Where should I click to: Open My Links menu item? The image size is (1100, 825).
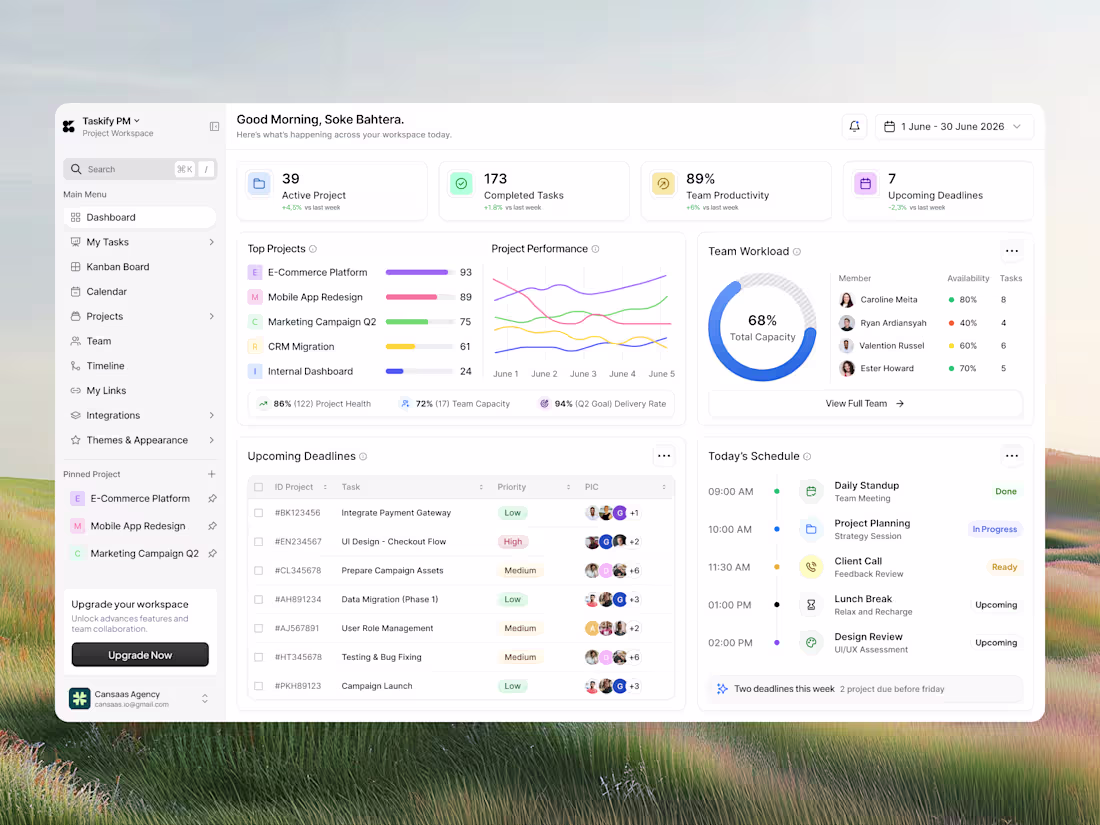(x=140, y=391)
